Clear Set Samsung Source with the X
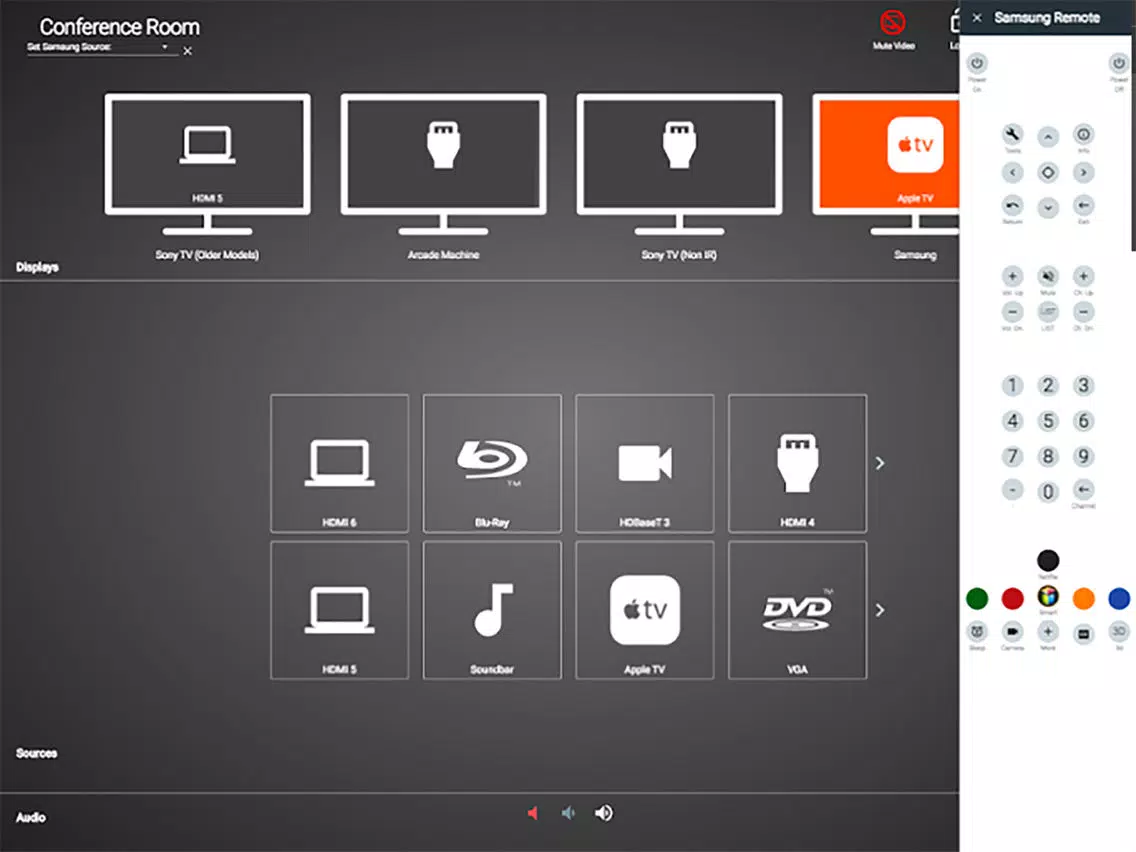Viewport: 1136px width, 852px height. pyautogui.click(x=188, y=51)
